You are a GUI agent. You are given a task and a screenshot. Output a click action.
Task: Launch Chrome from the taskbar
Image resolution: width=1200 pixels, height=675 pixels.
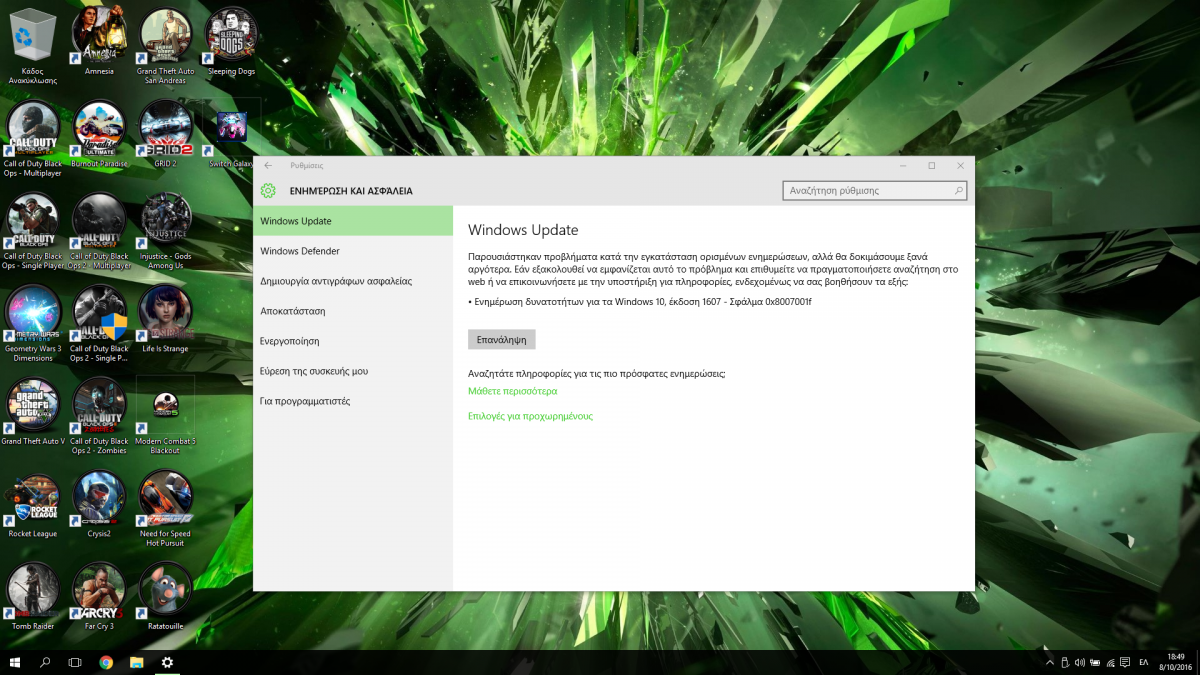106,662
